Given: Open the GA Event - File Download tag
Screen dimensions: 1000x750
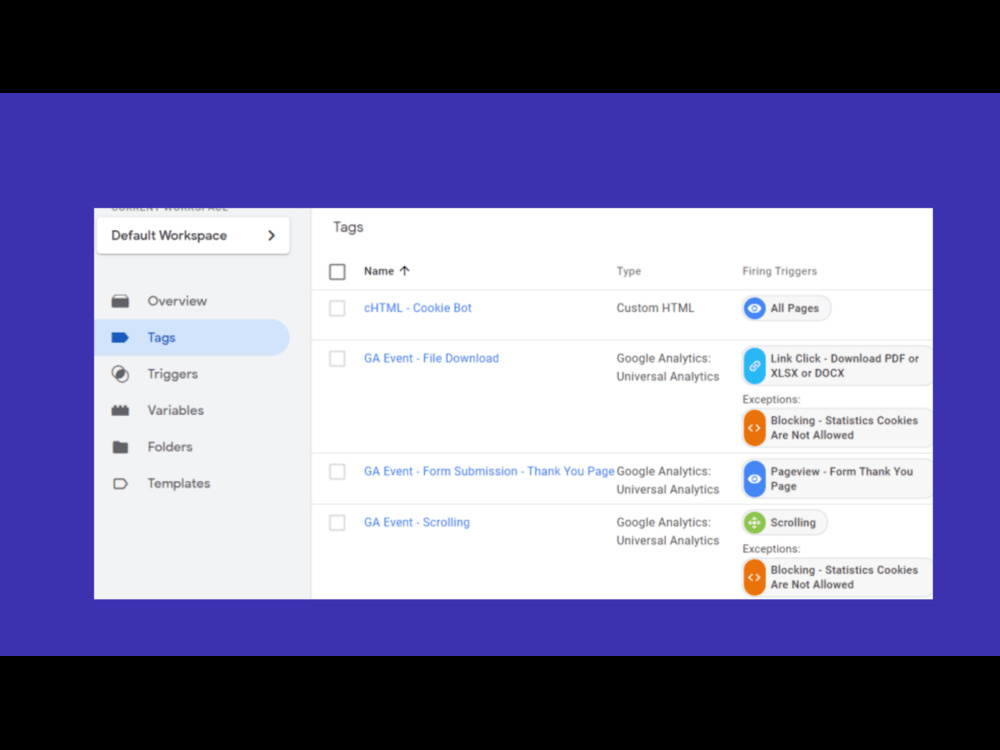Looking at the screenshot, I should click(431, 358).
